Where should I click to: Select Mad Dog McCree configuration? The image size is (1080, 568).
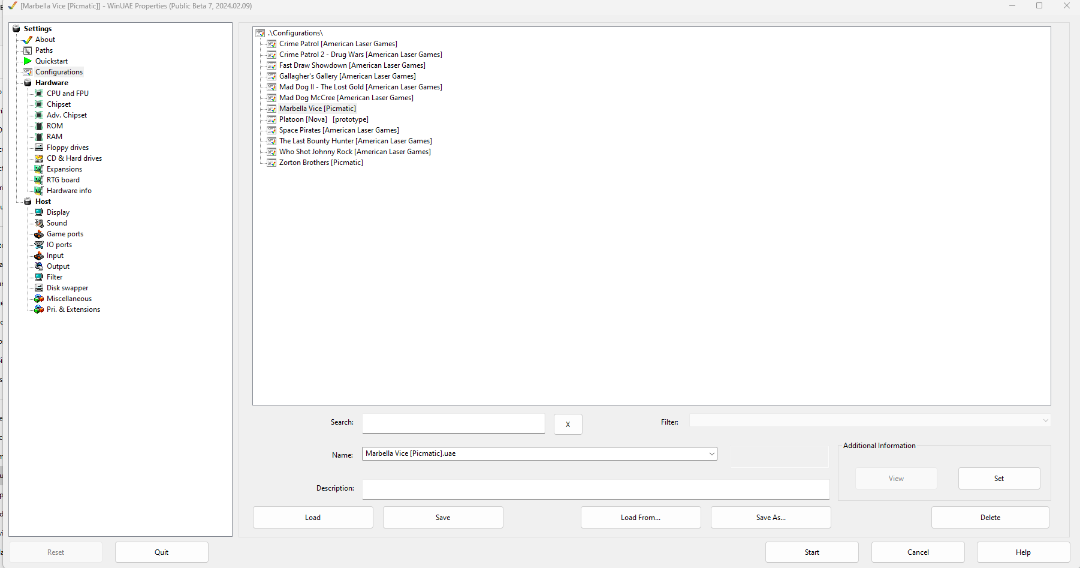click(346, 98)
